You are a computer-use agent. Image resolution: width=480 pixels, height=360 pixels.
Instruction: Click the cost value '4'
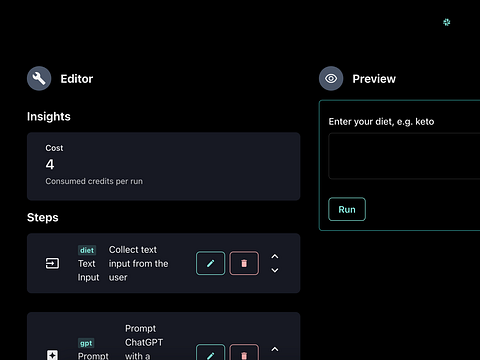coord(50,164)
